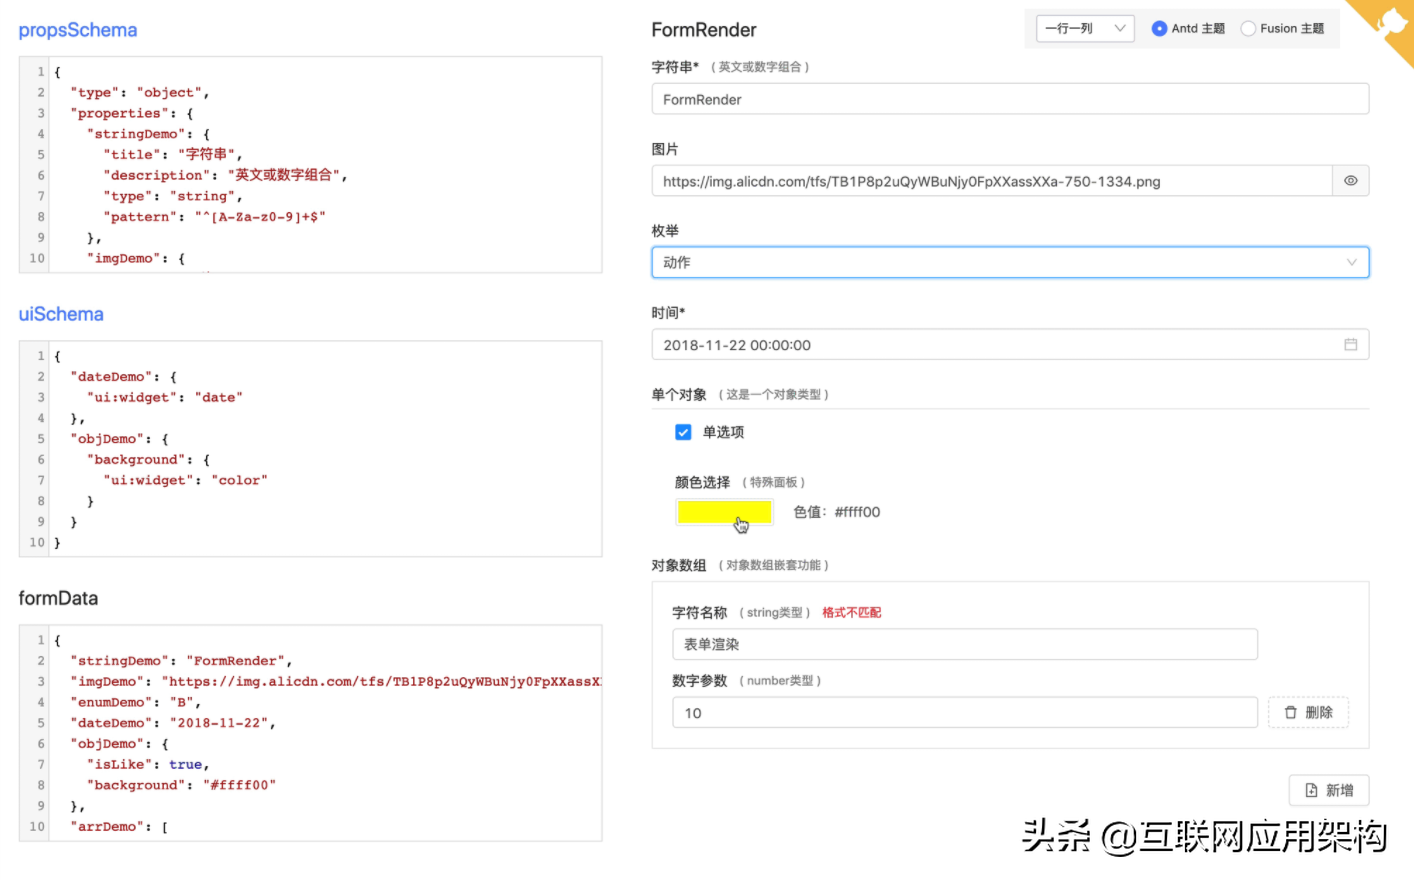Screen dimensions: 1414x880
Task: Click the "isLike": true line in formData
Action: [148, 764]
